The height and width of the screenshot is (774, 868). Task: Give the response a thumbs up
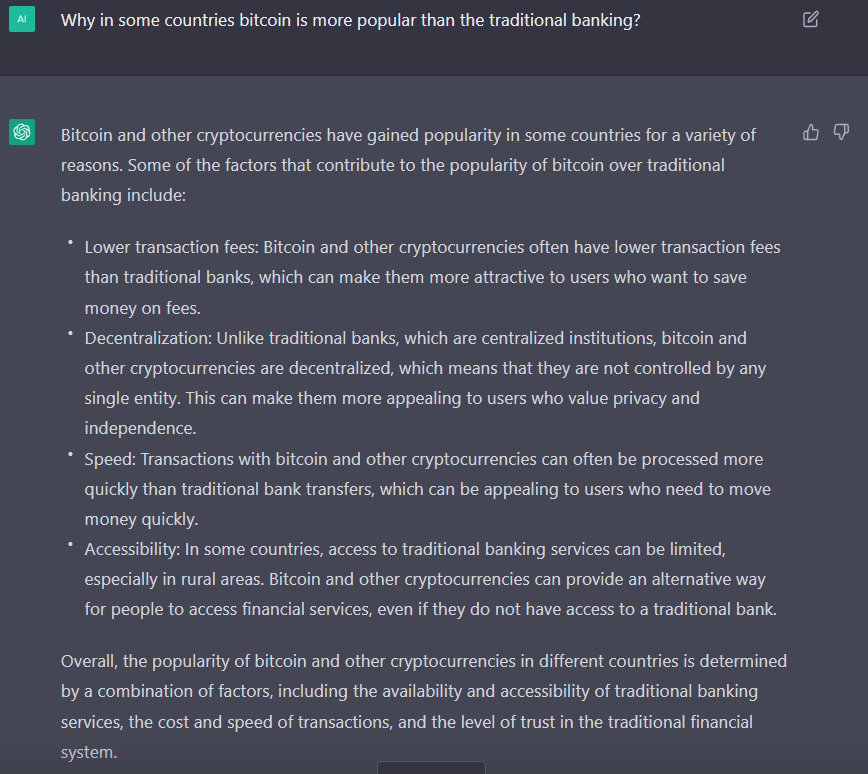(x=811, y=132)
